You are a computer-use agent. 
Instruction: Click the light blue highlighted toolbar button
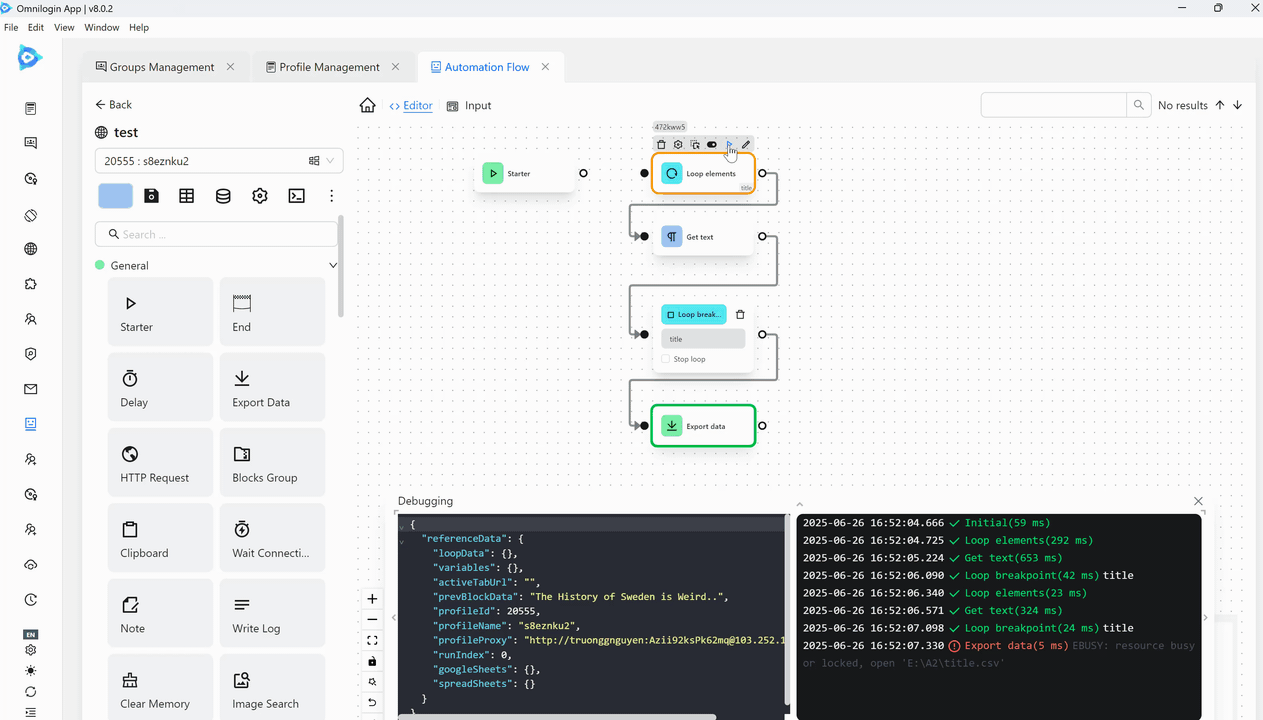point(115,196)
